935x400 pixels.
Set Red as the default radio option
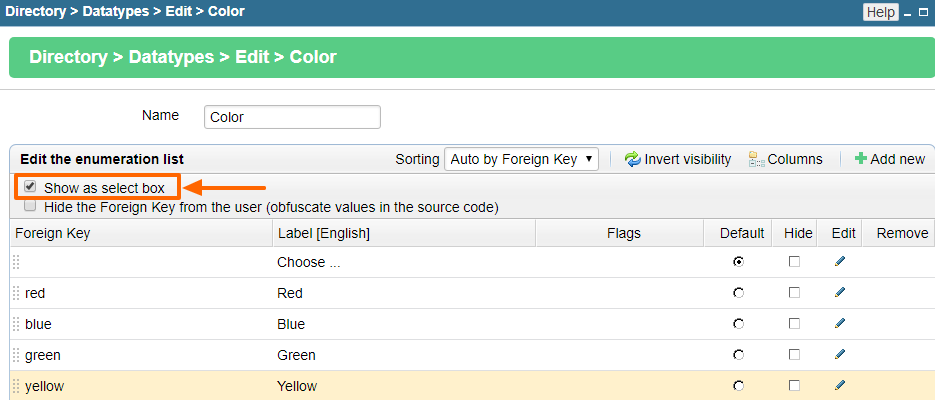pos(739,293)
